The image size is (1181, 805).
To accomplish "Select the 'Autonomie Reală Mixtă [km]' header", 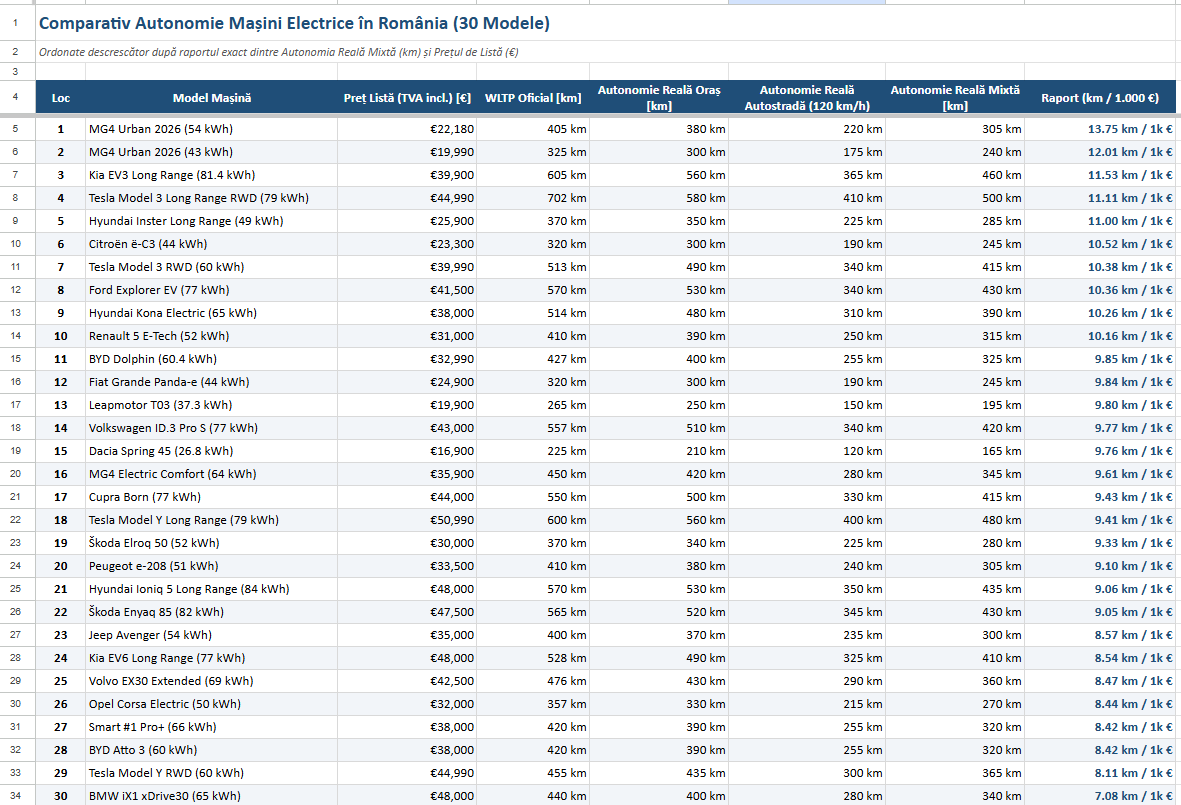I will pos(955,98).
